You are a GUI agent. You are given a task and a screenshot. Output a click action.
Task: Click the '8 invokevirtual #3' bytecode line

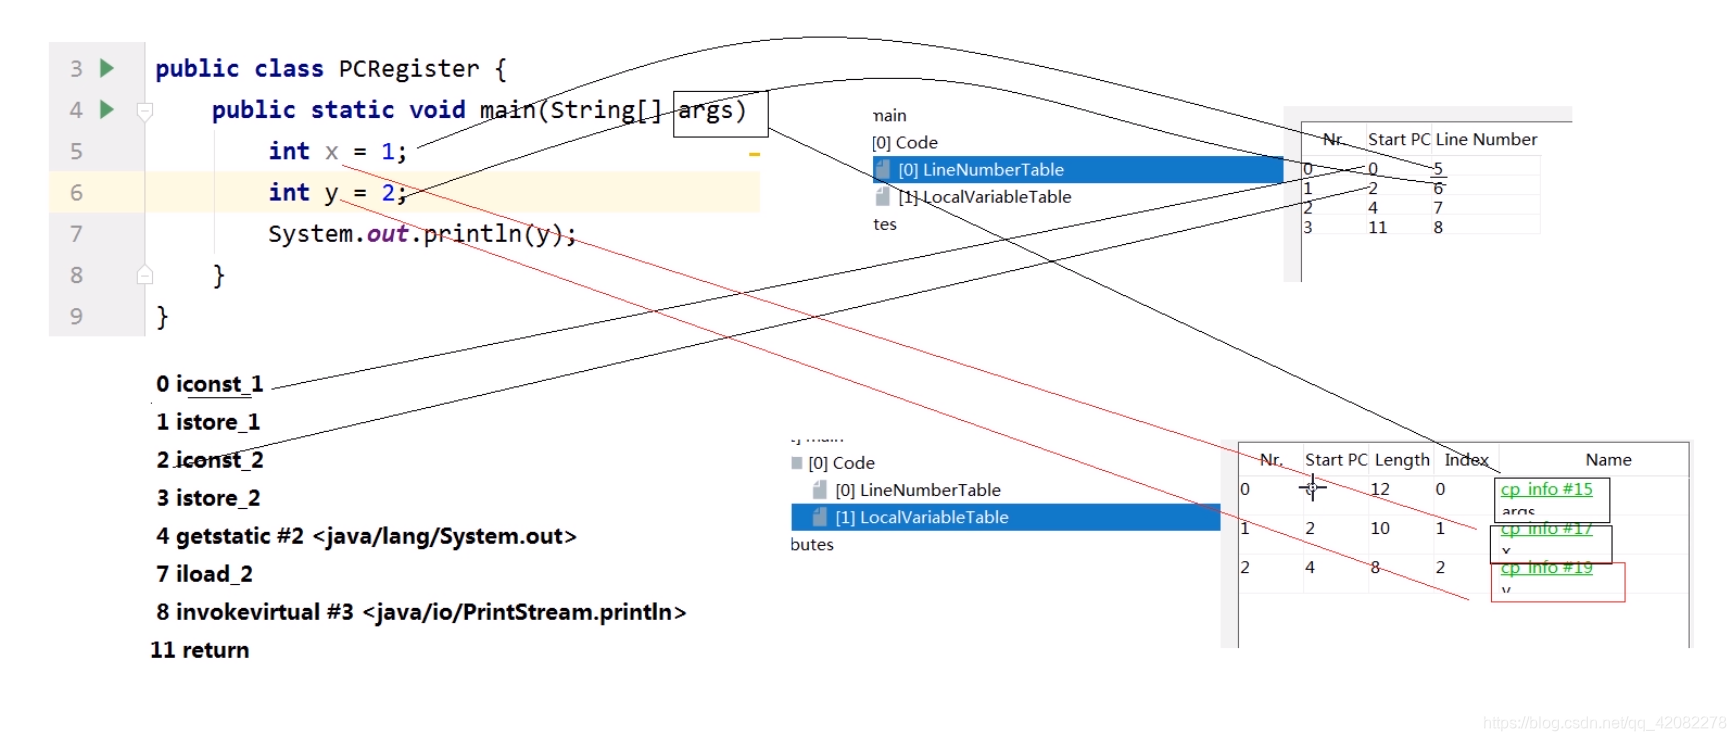pos(421,612)
